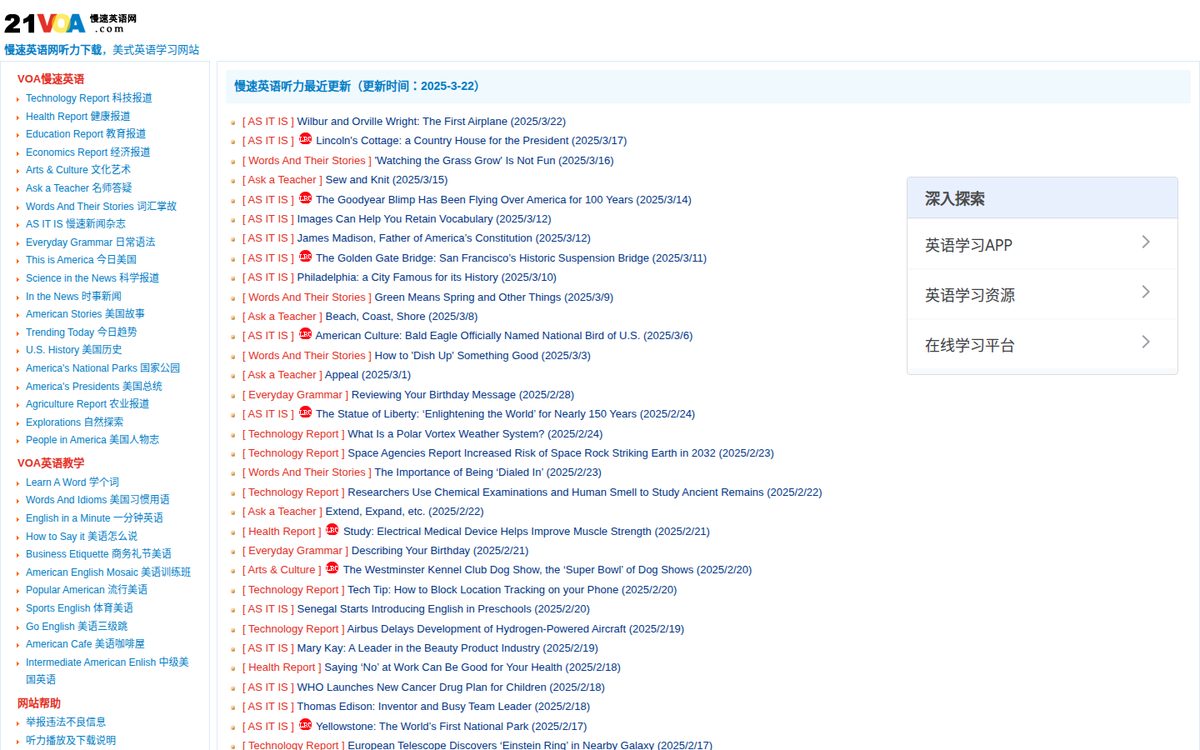Open American Cafe 美语咖啡屋 sidebar item

(85, 644)
